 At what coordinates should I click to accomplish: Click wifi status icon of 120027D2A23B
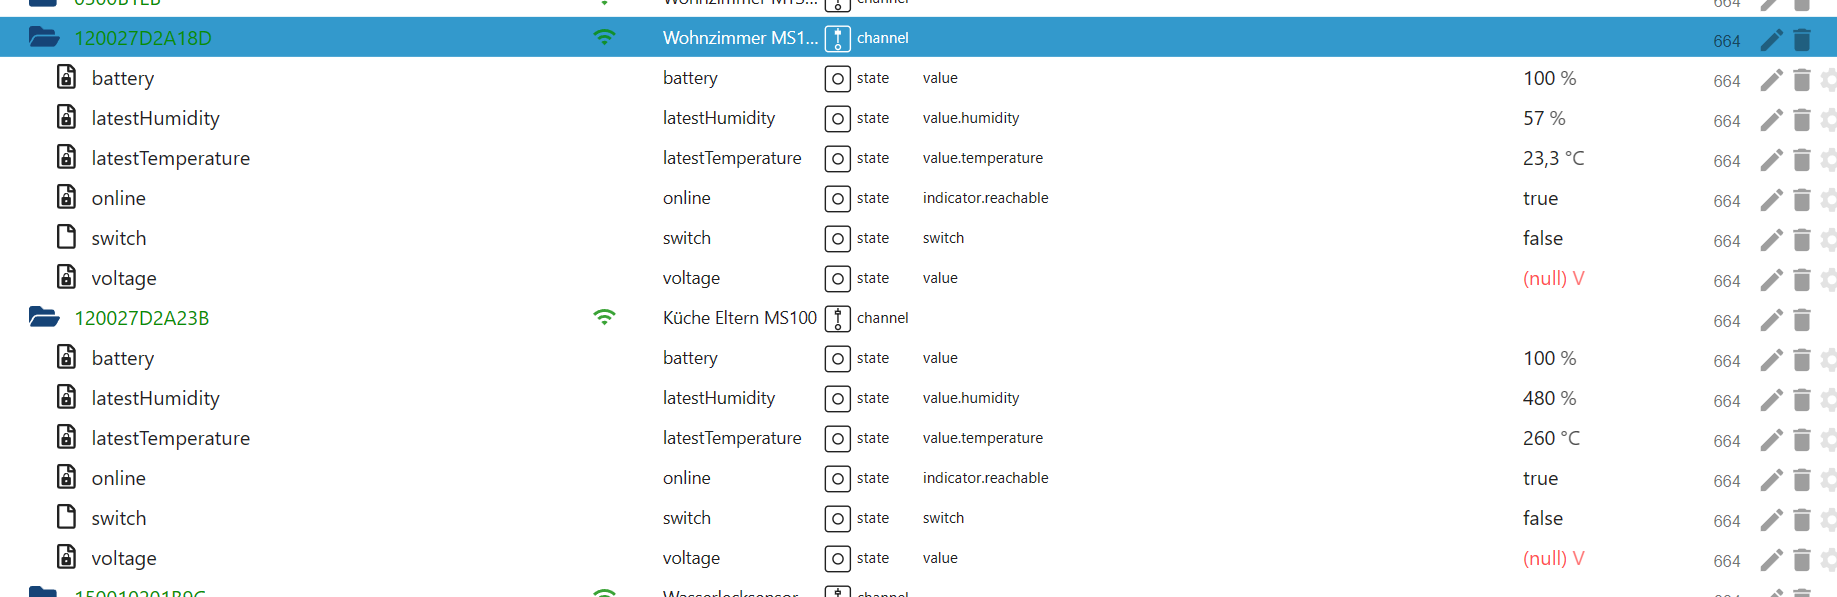point(604,317)
